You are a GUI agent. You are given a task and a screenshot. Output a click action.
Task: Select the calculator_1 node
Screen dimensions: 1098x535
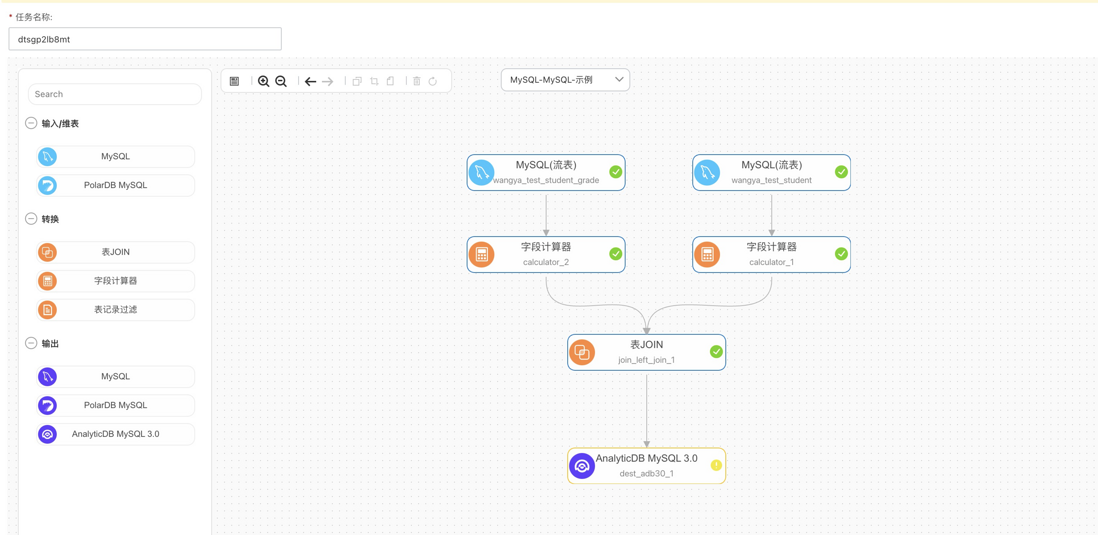click(772, 254)
